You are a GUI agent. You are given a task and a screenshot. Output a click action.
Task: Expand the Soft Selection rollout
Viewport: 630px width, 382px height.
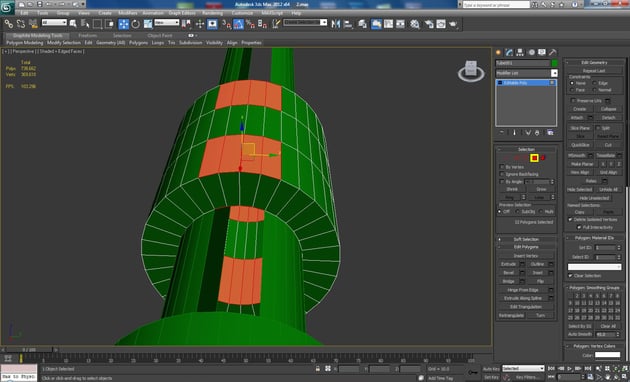[x=526, y=239]
